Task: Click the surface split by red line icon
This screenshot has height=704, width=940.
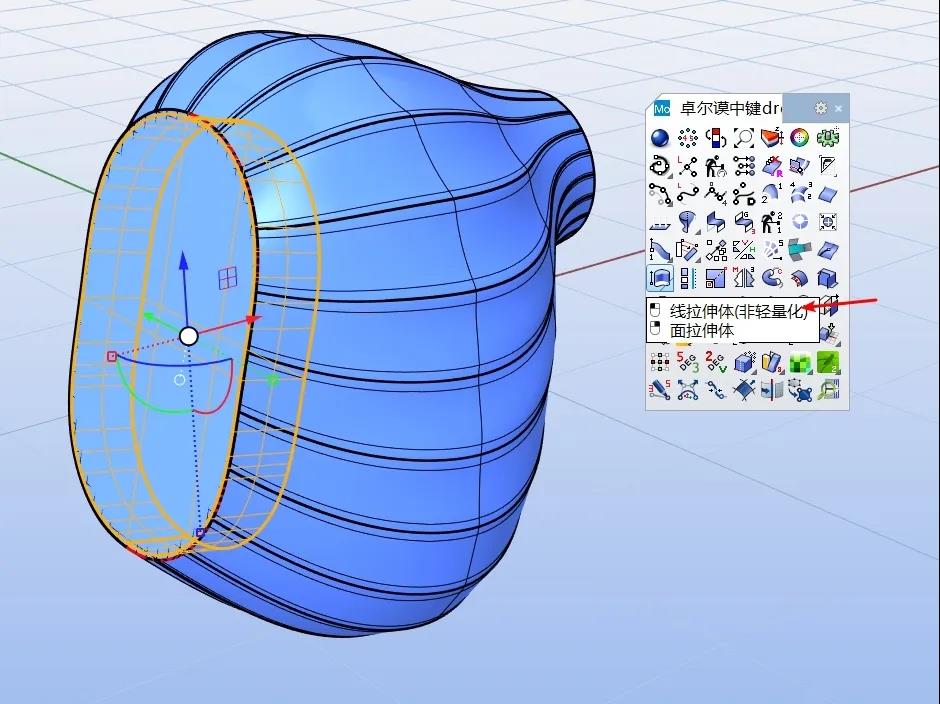Action: click(772, 390)
